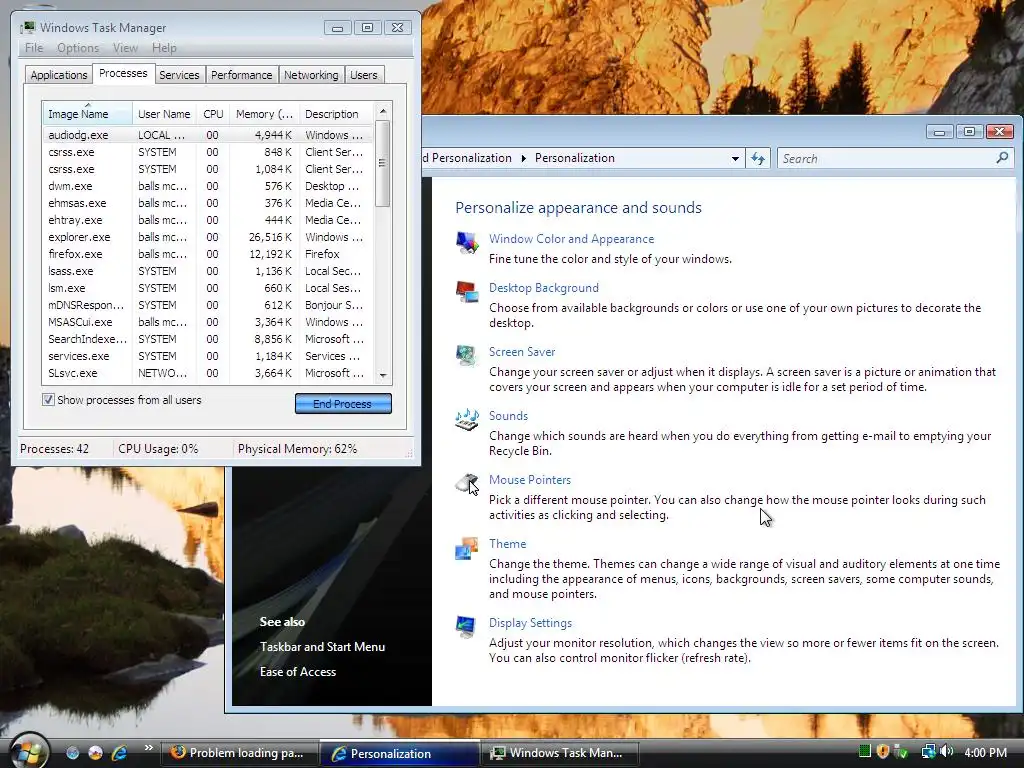Open Ease of Access link
1024x768 pixels.
click(x=298, y=671)
